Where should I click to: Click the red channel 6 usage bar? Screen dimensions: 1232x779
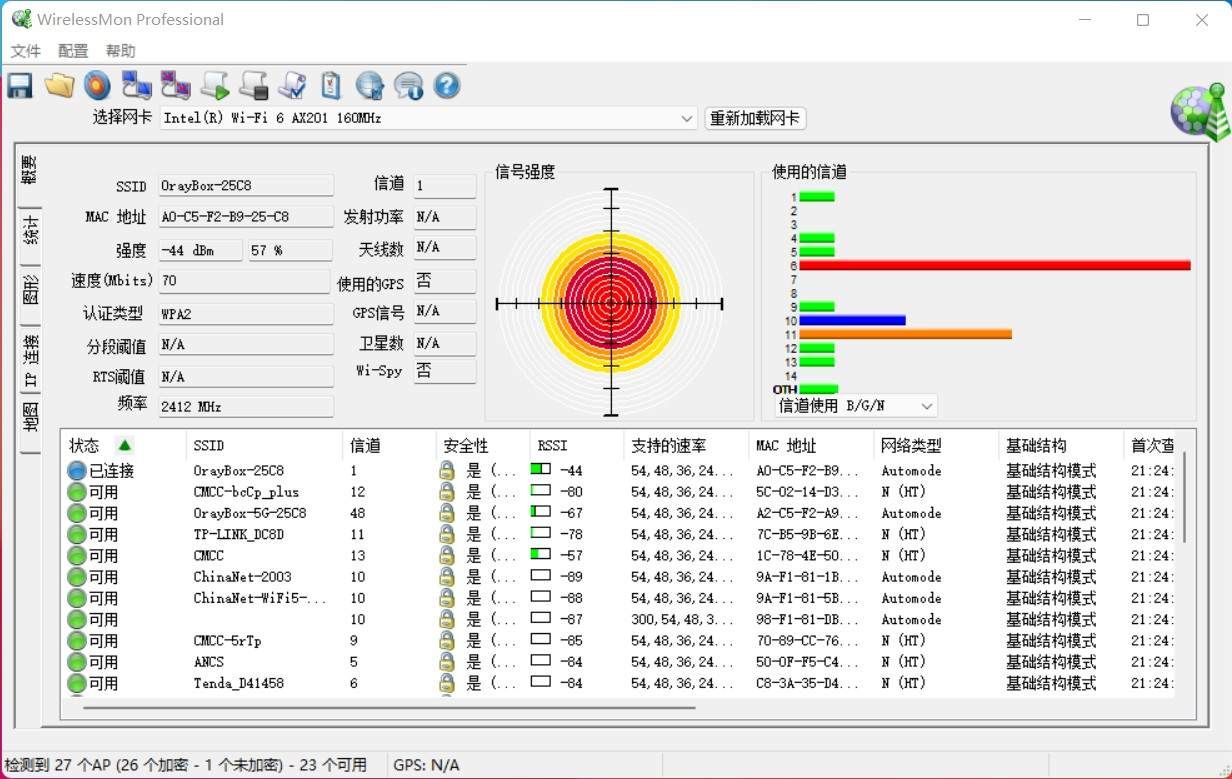coord(995,266)
